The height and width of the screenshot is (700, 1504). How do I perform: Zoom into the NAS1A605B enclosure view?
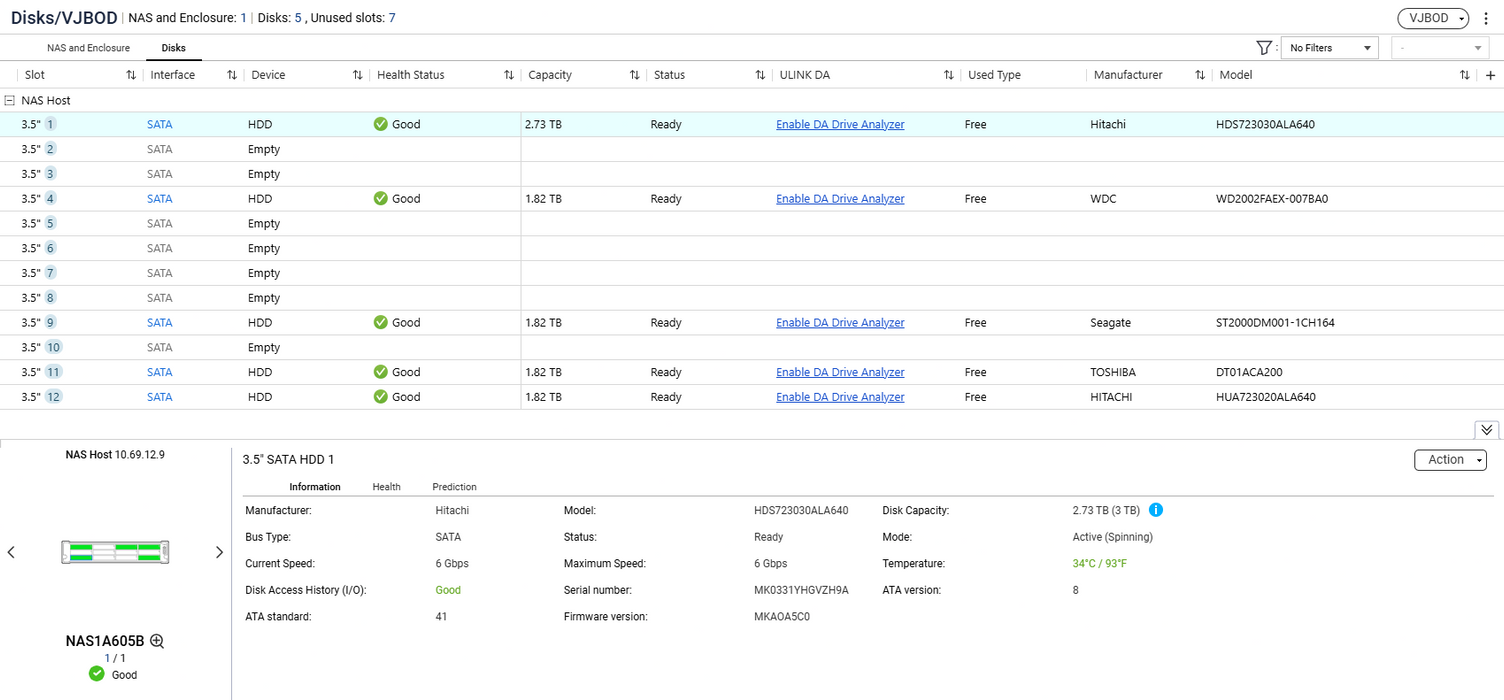(x=157, y=642)
